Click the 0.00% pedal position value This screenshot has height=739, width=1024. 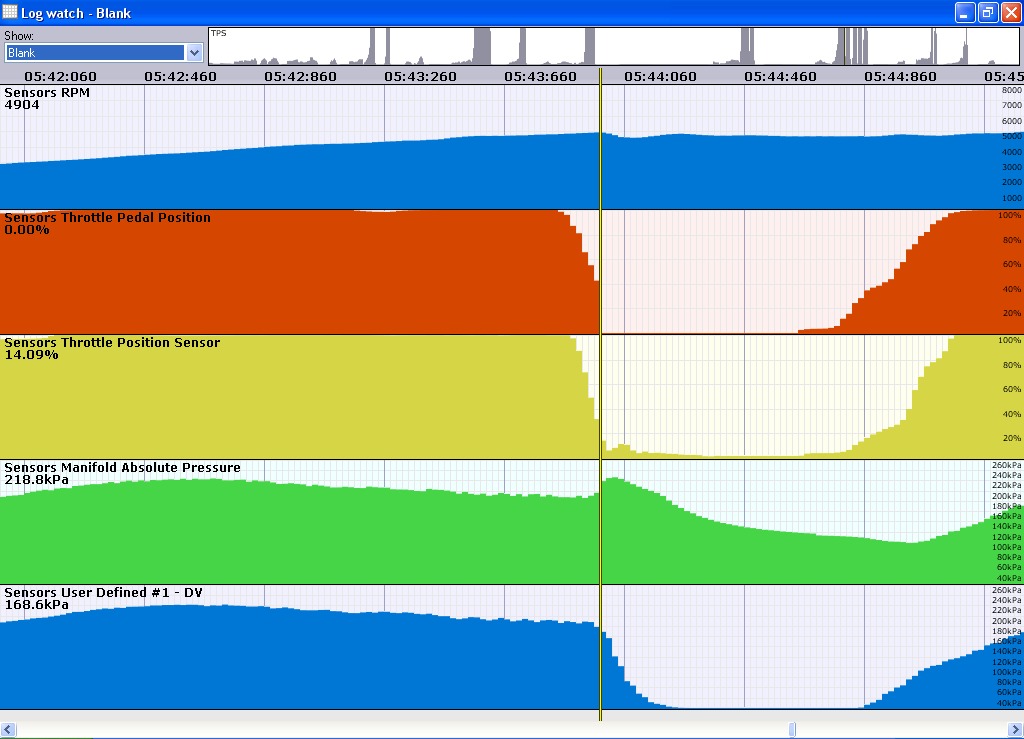[x=27, y=230]
